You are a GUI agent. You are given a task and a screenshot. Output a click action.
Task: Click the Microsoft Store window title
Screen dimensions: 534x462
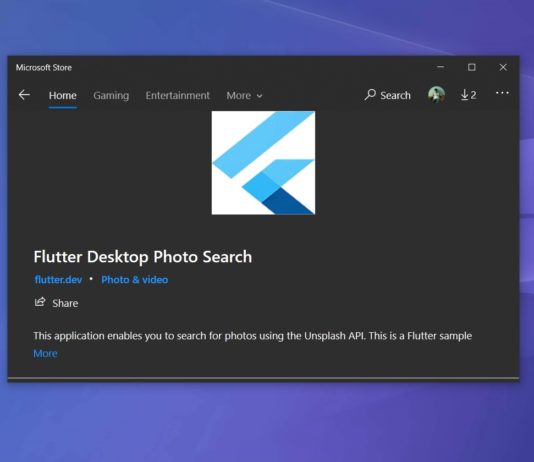(44, 67)
